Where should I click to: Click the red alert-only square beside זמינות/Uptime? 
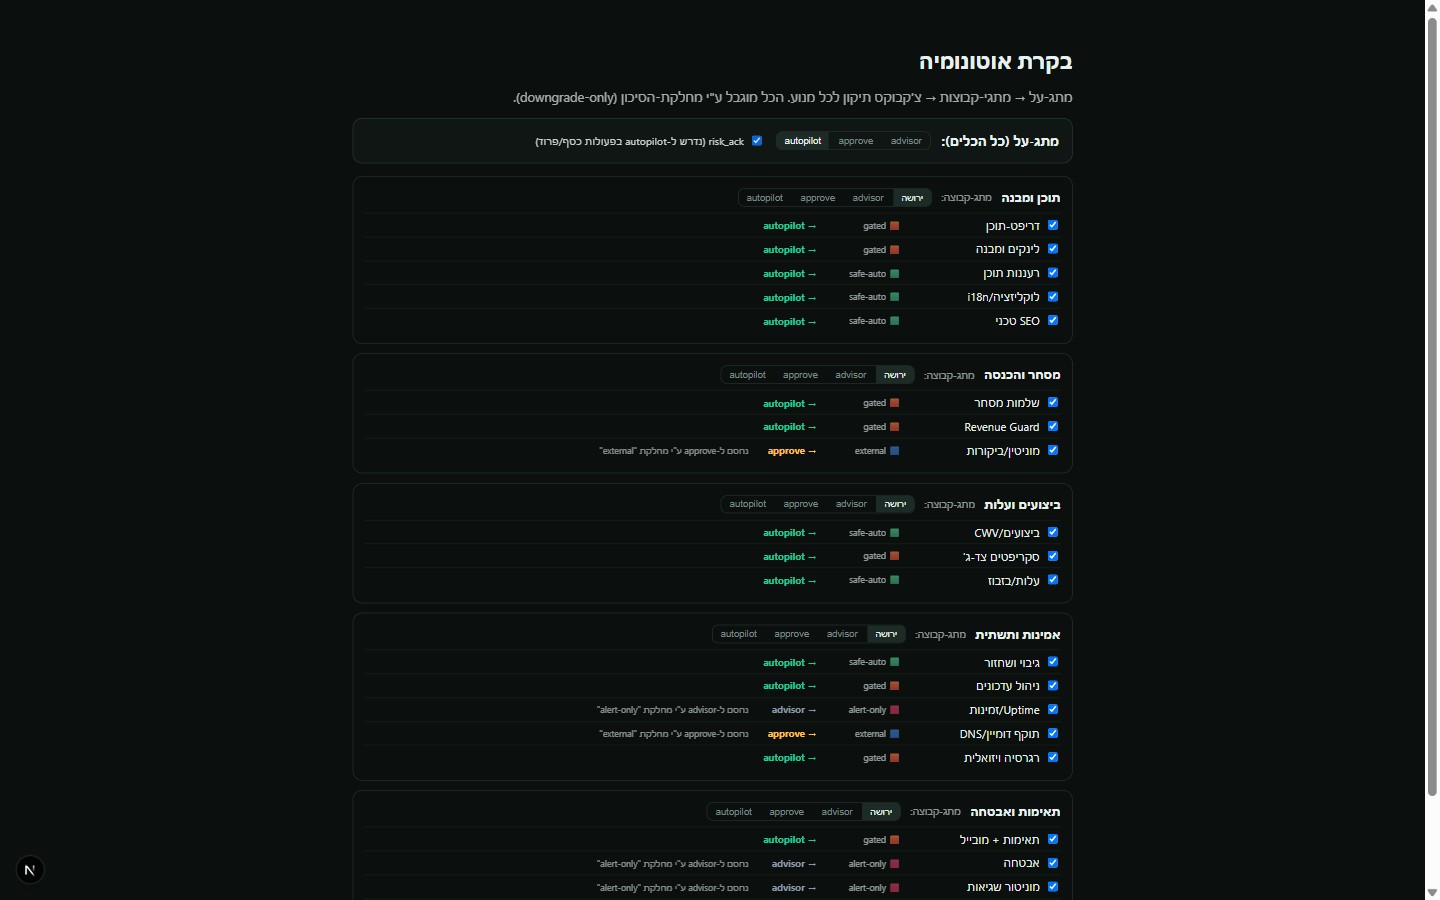tap(894, 710)
